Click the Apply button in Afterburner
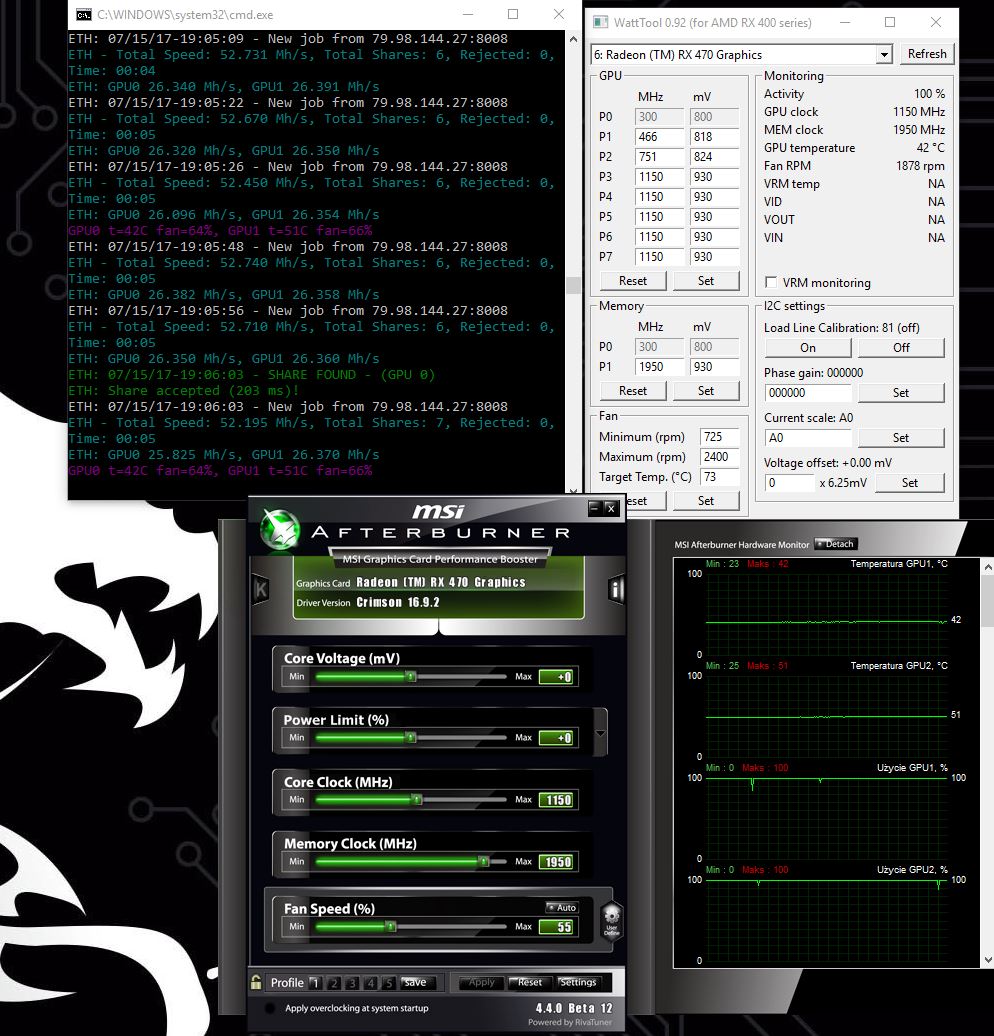 481,982
